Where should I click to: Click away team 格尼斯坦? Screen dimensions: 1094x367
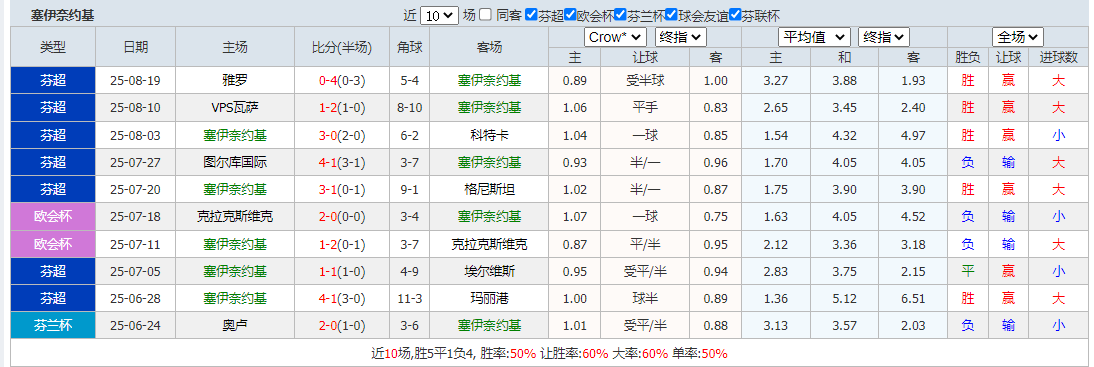pyautogui.click(x=489, y=190)
